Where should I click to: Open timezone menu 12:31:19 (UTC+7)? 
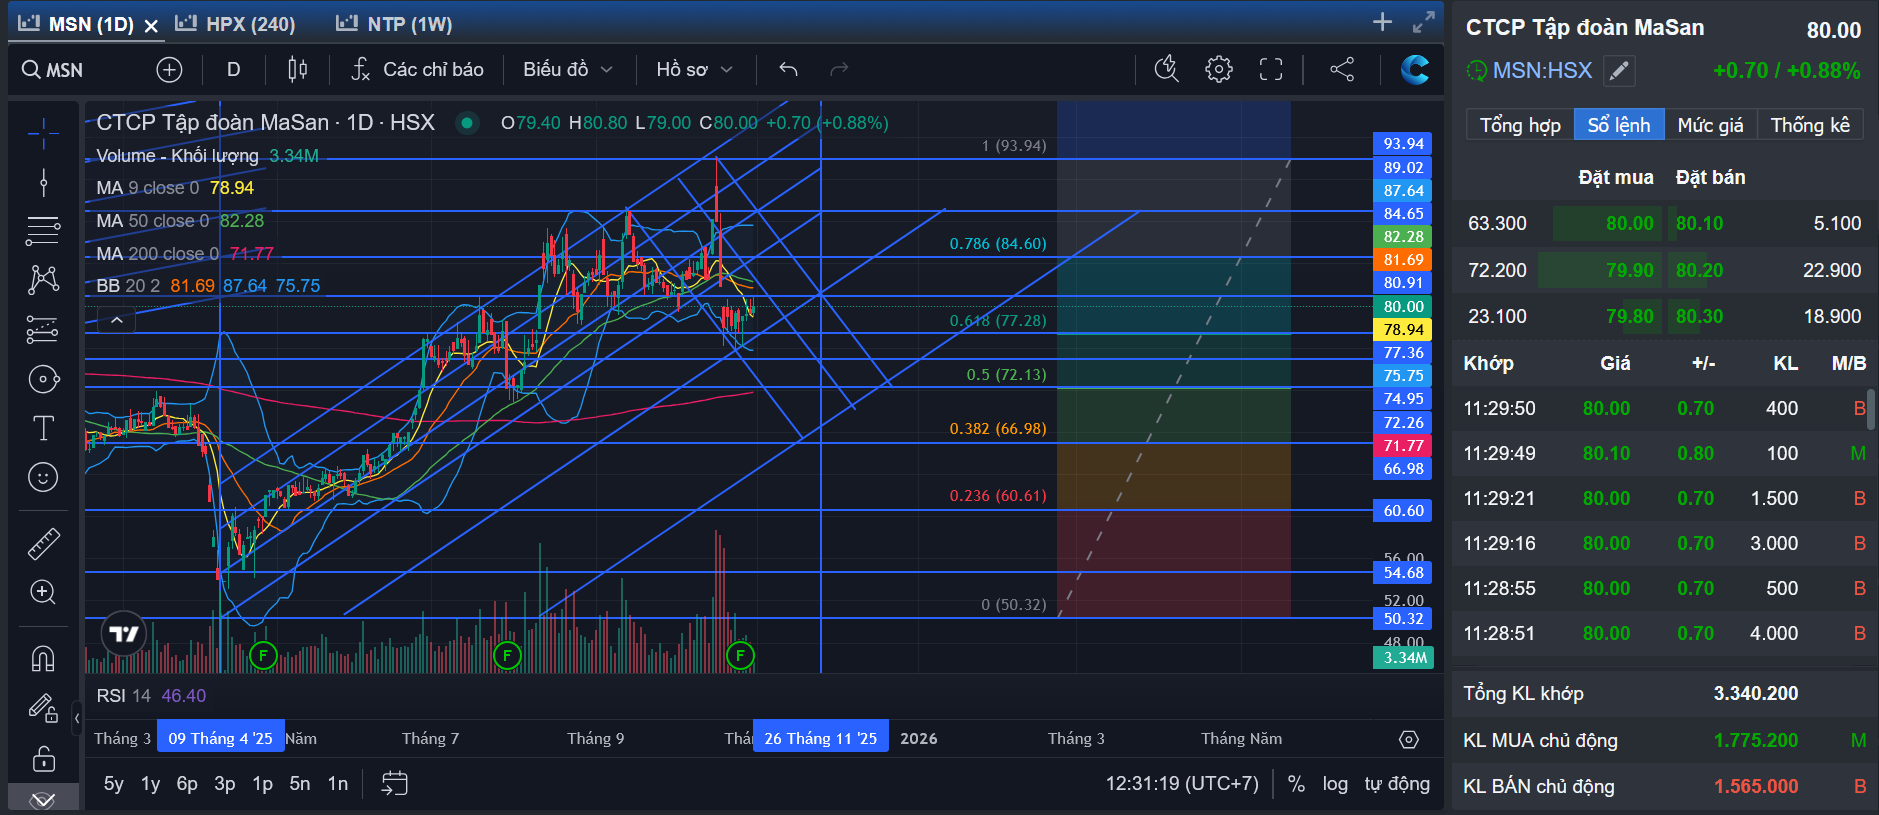coord(1182,784)
